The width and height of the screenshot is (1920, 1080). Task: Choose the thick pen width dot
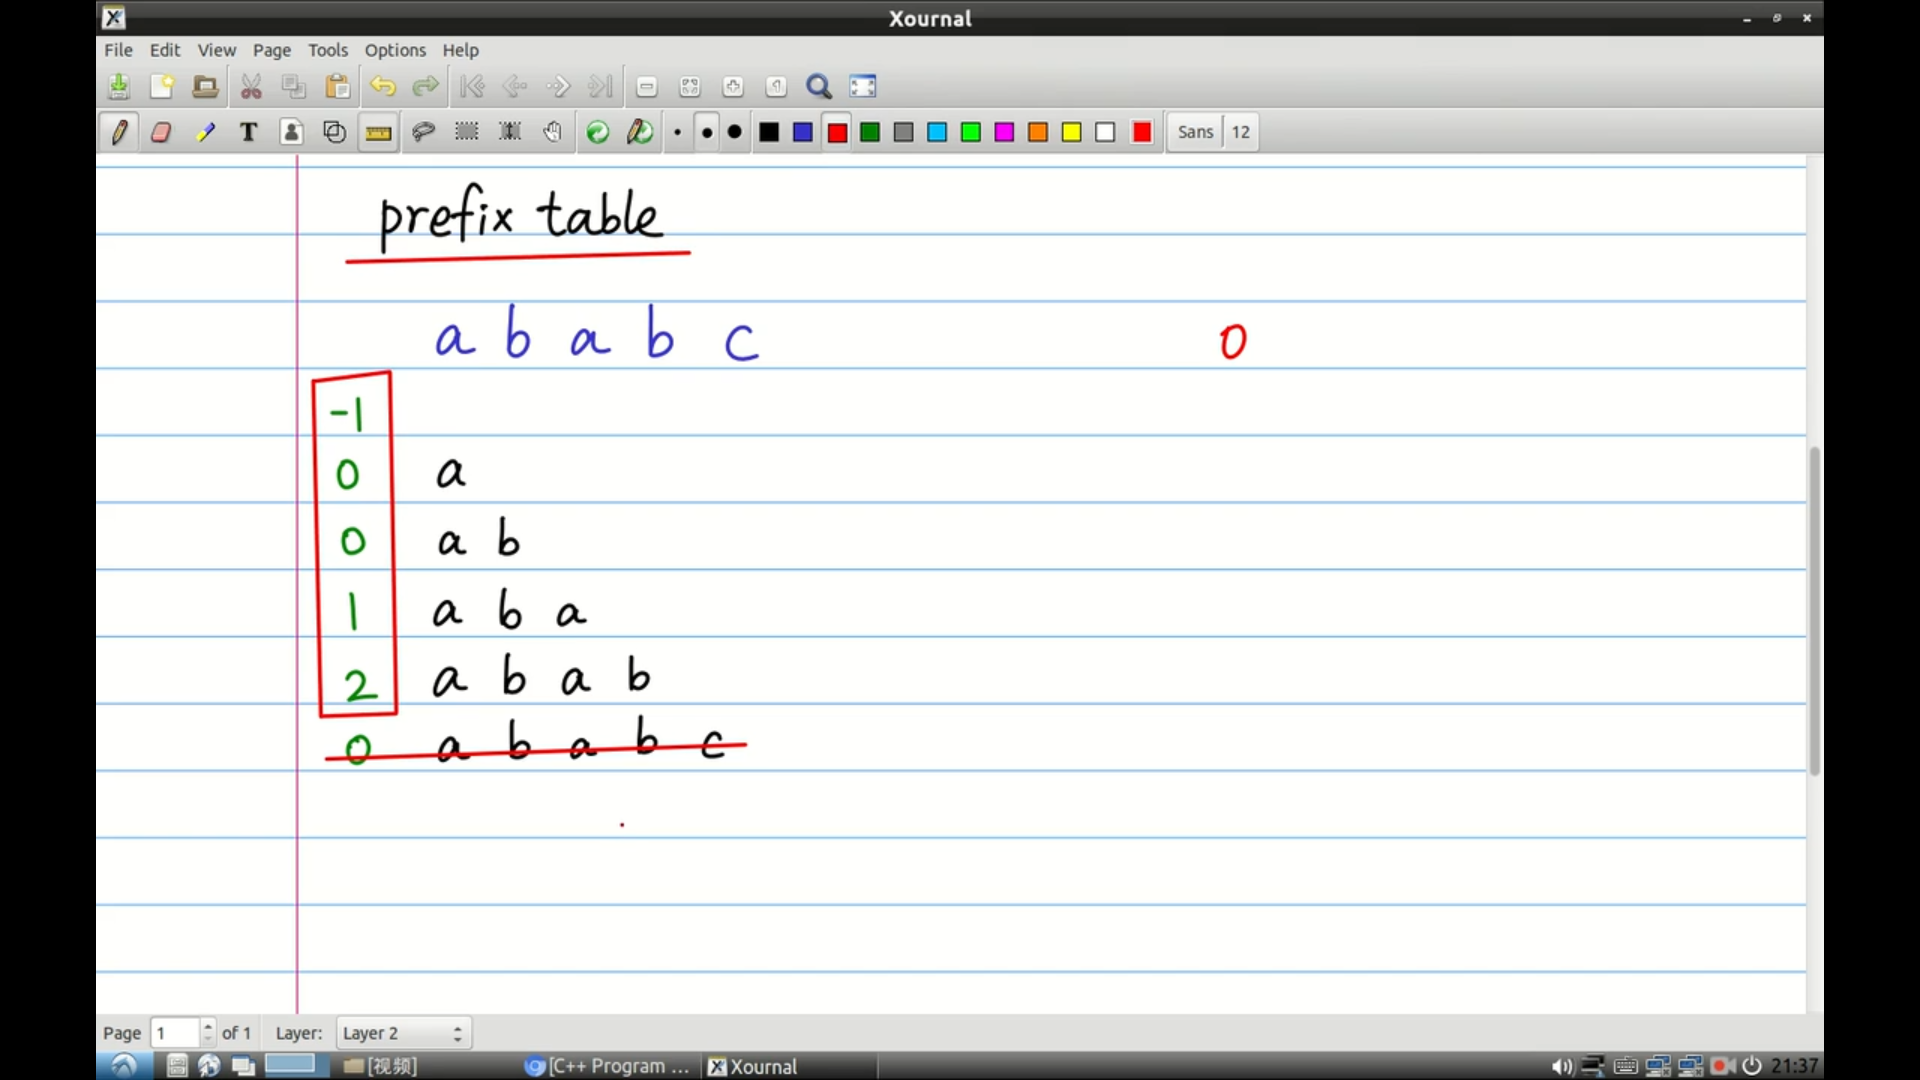pyautogui.click(x=735, y=132)
